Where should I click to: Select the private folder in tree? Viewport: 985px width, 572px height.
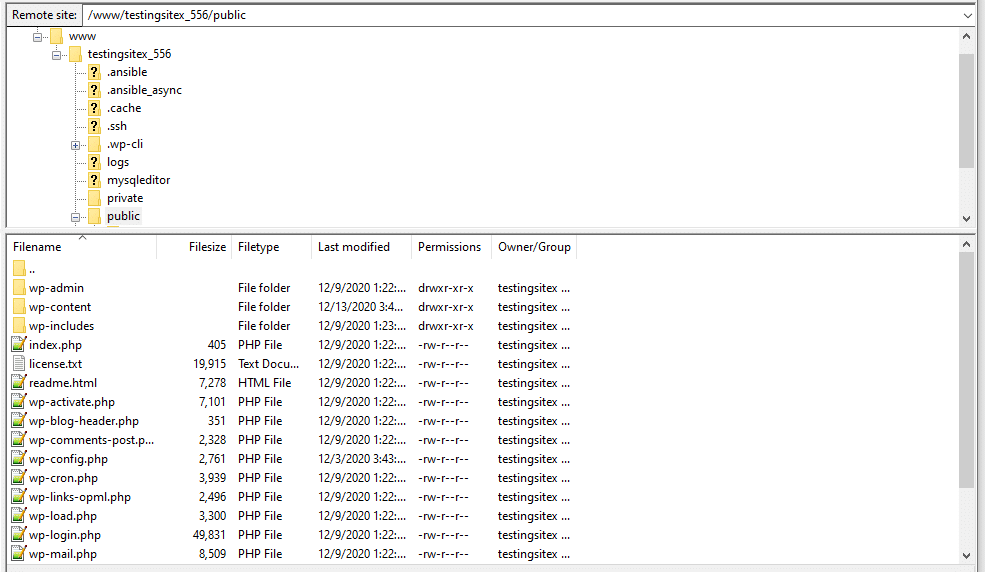(x=125, y=198)
